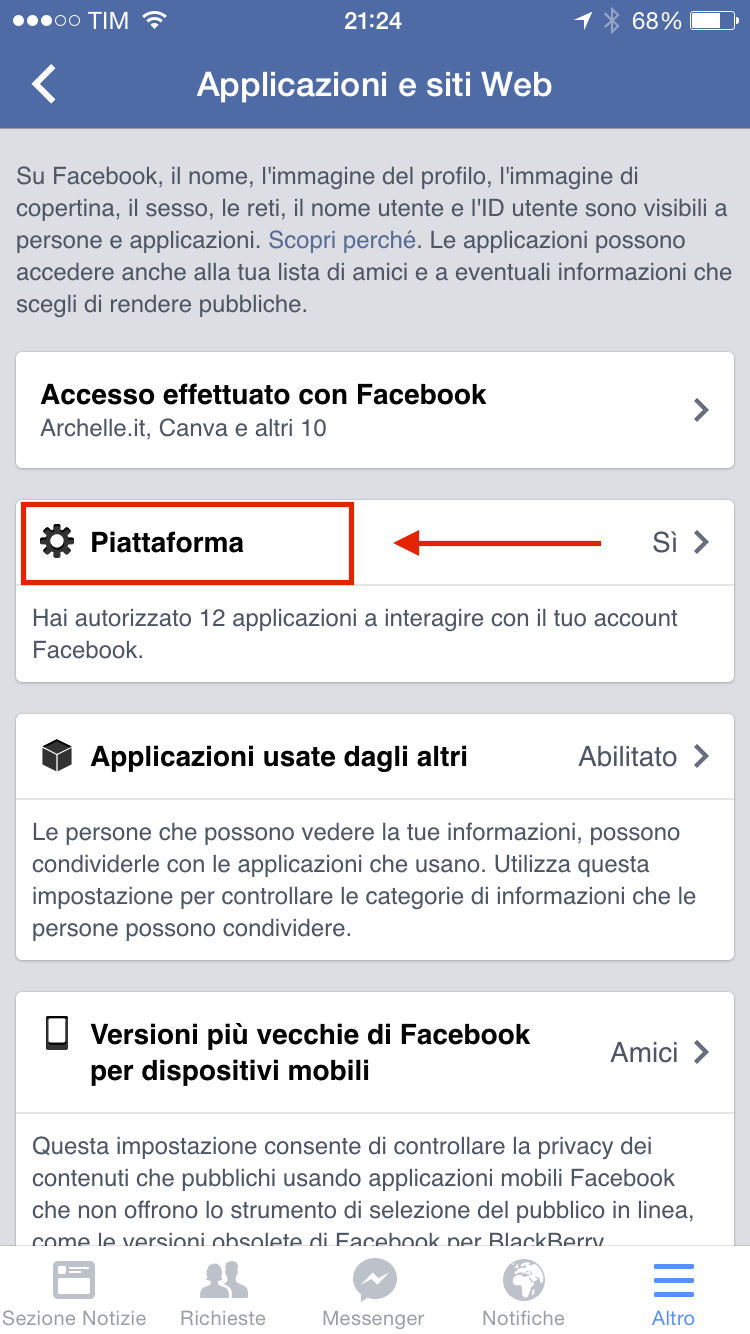Open Sezione Notizie news feed icon

pyautogui.click(x=74, y=1279)
